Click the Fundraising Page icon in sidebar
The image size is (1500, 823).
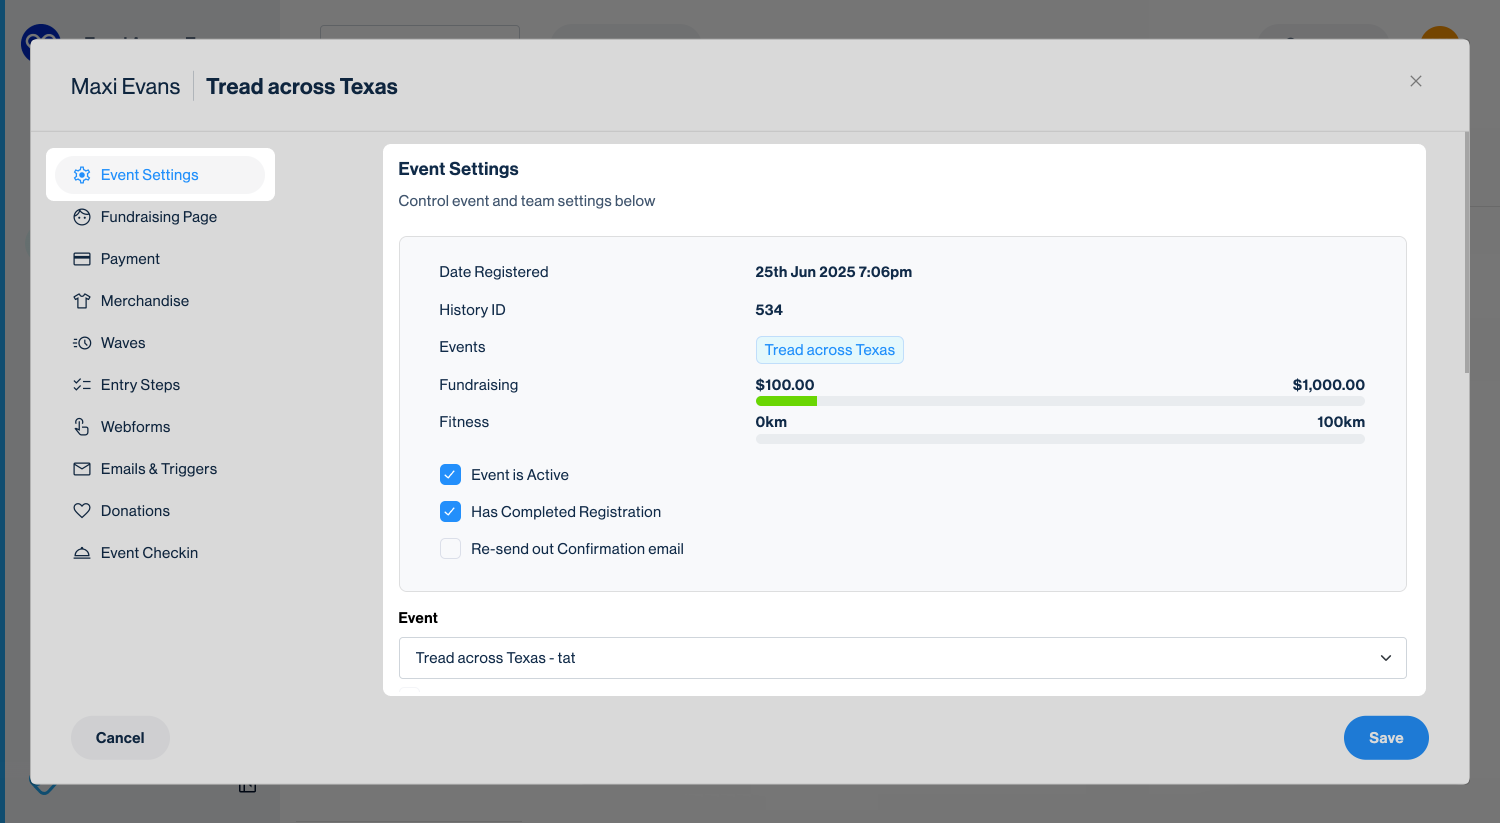(x=82, y=217)
